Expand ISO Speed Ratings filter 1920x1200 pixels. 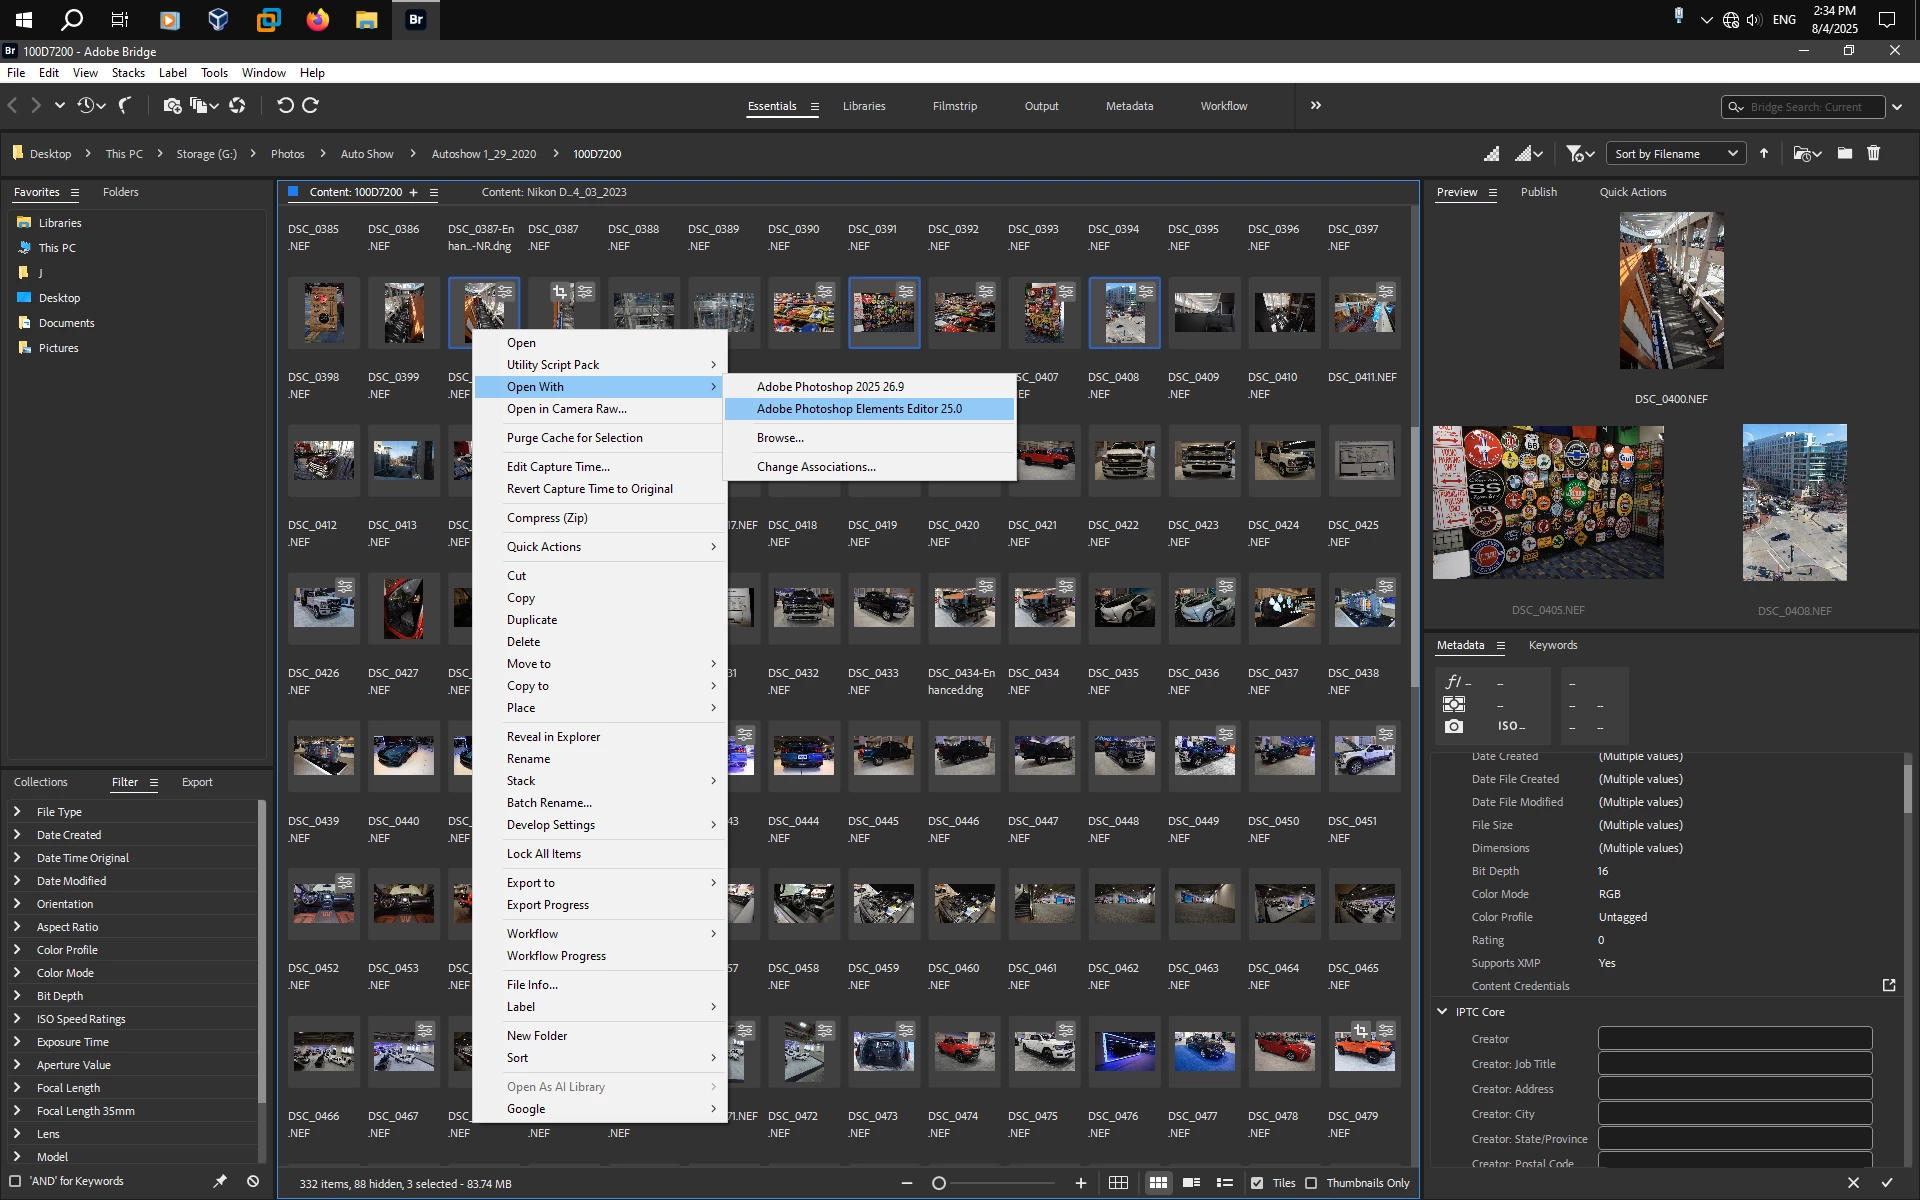click(17, 1019)
